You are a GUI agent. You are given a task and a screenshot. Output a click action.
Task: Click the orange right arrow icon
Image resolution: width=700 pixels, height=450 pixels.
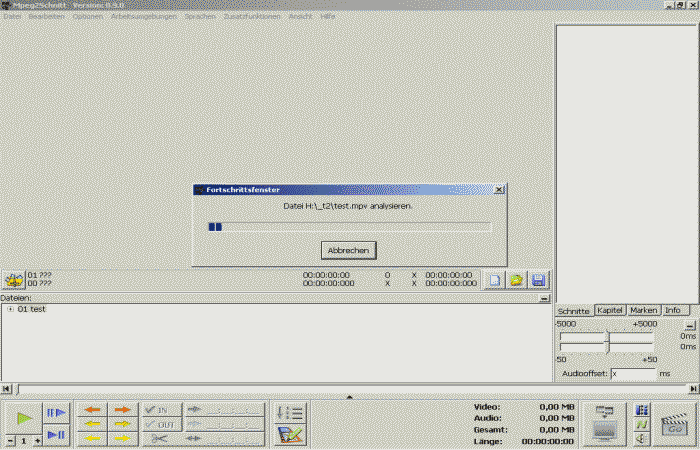coord(121,410)
